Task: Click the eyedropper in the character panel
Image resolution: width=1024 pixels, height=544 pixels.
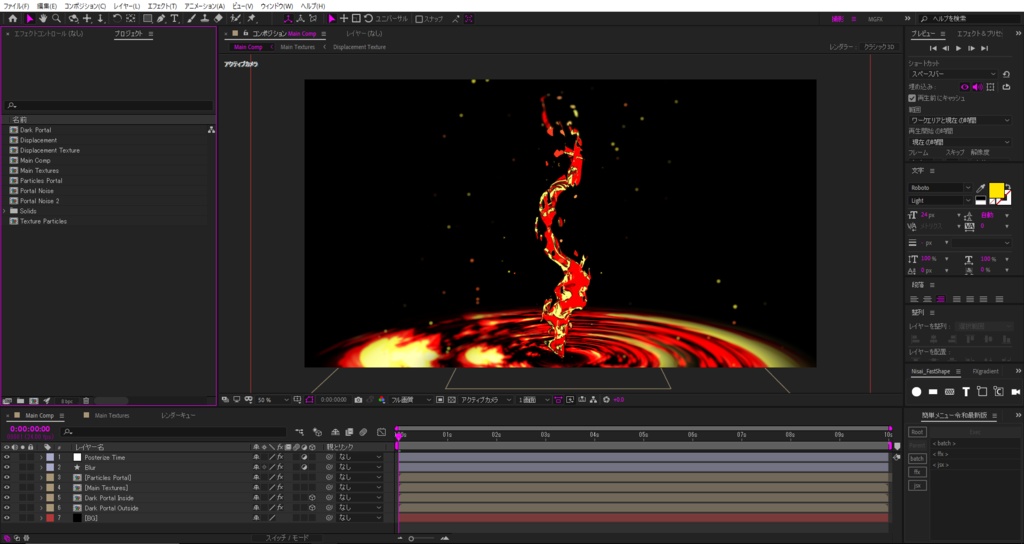Action: coord(981,188)
